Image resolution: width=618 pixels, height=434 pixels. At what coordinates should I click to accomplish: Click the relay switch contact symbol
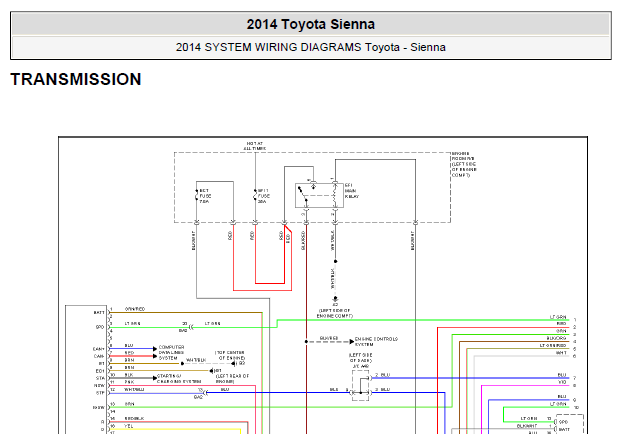click(x=303, y=195)
